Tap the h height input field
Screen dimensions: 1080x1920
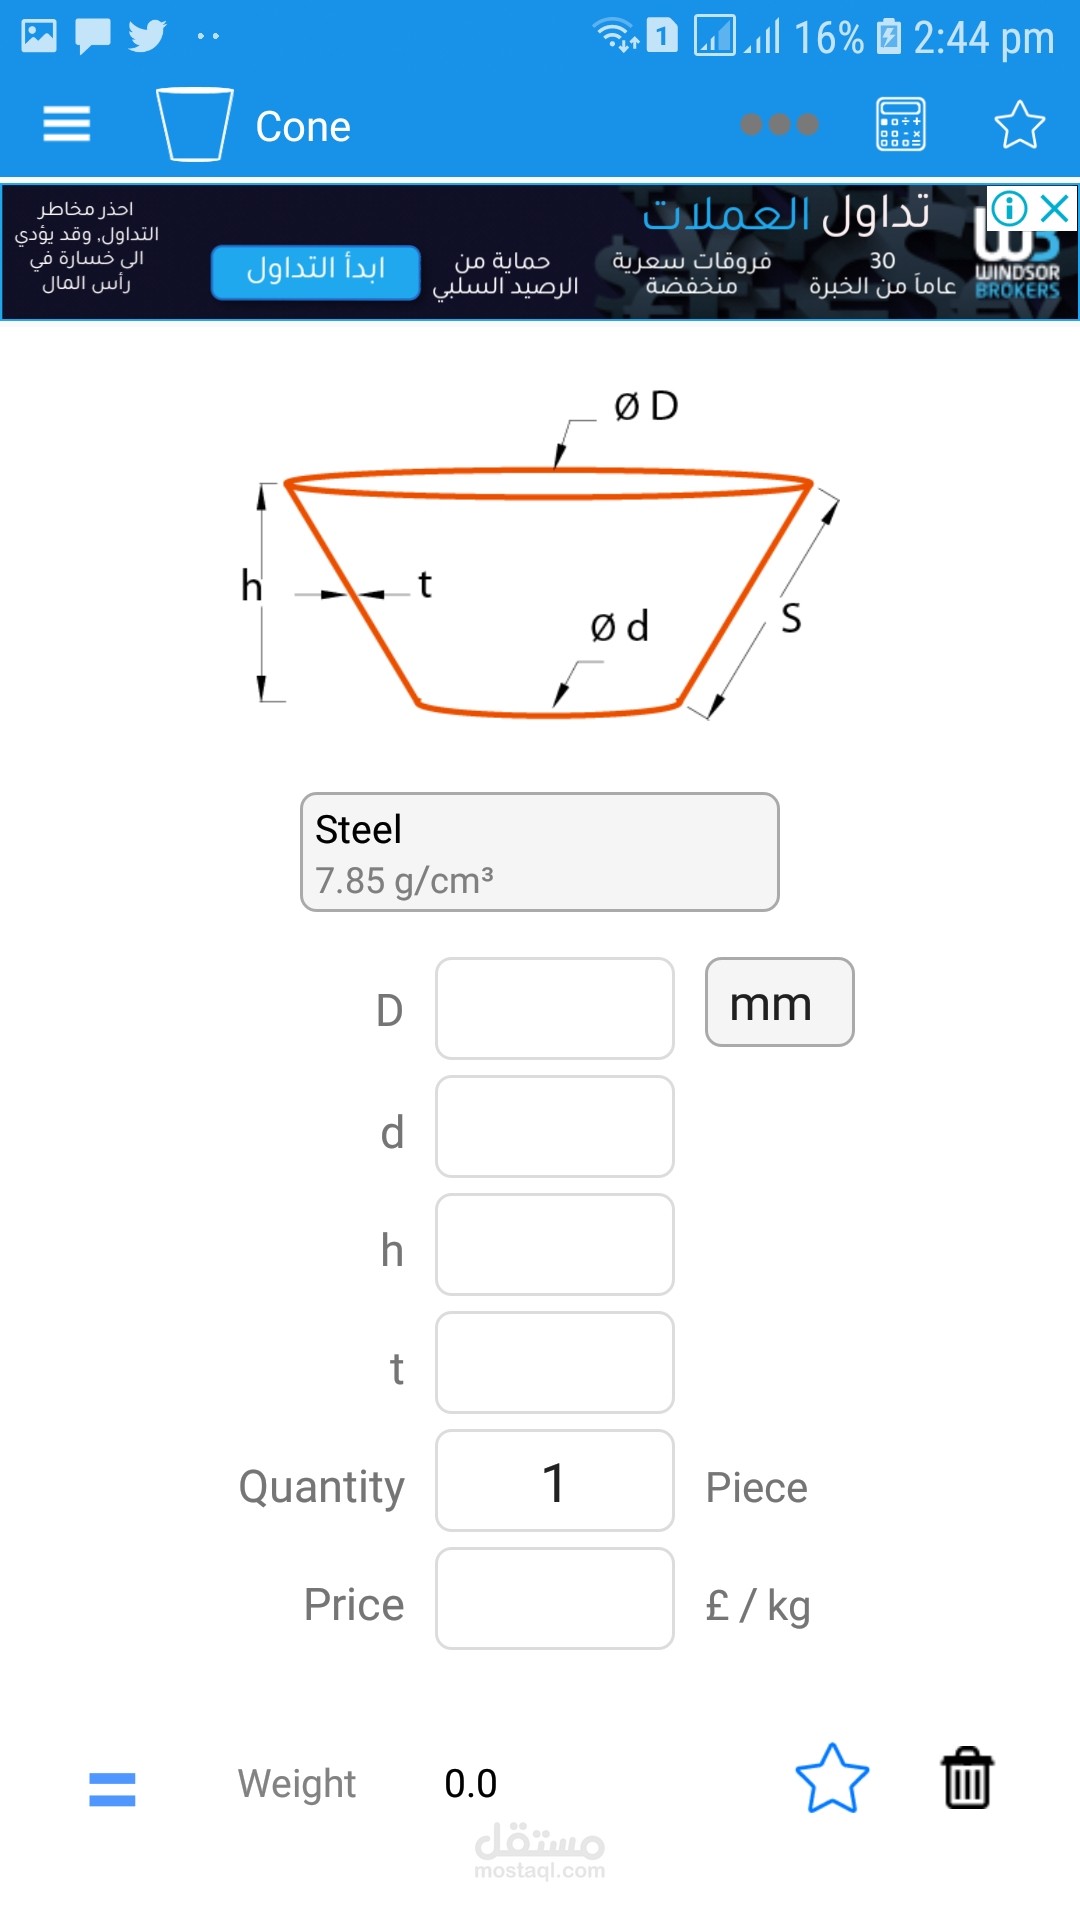point(555,1245)
